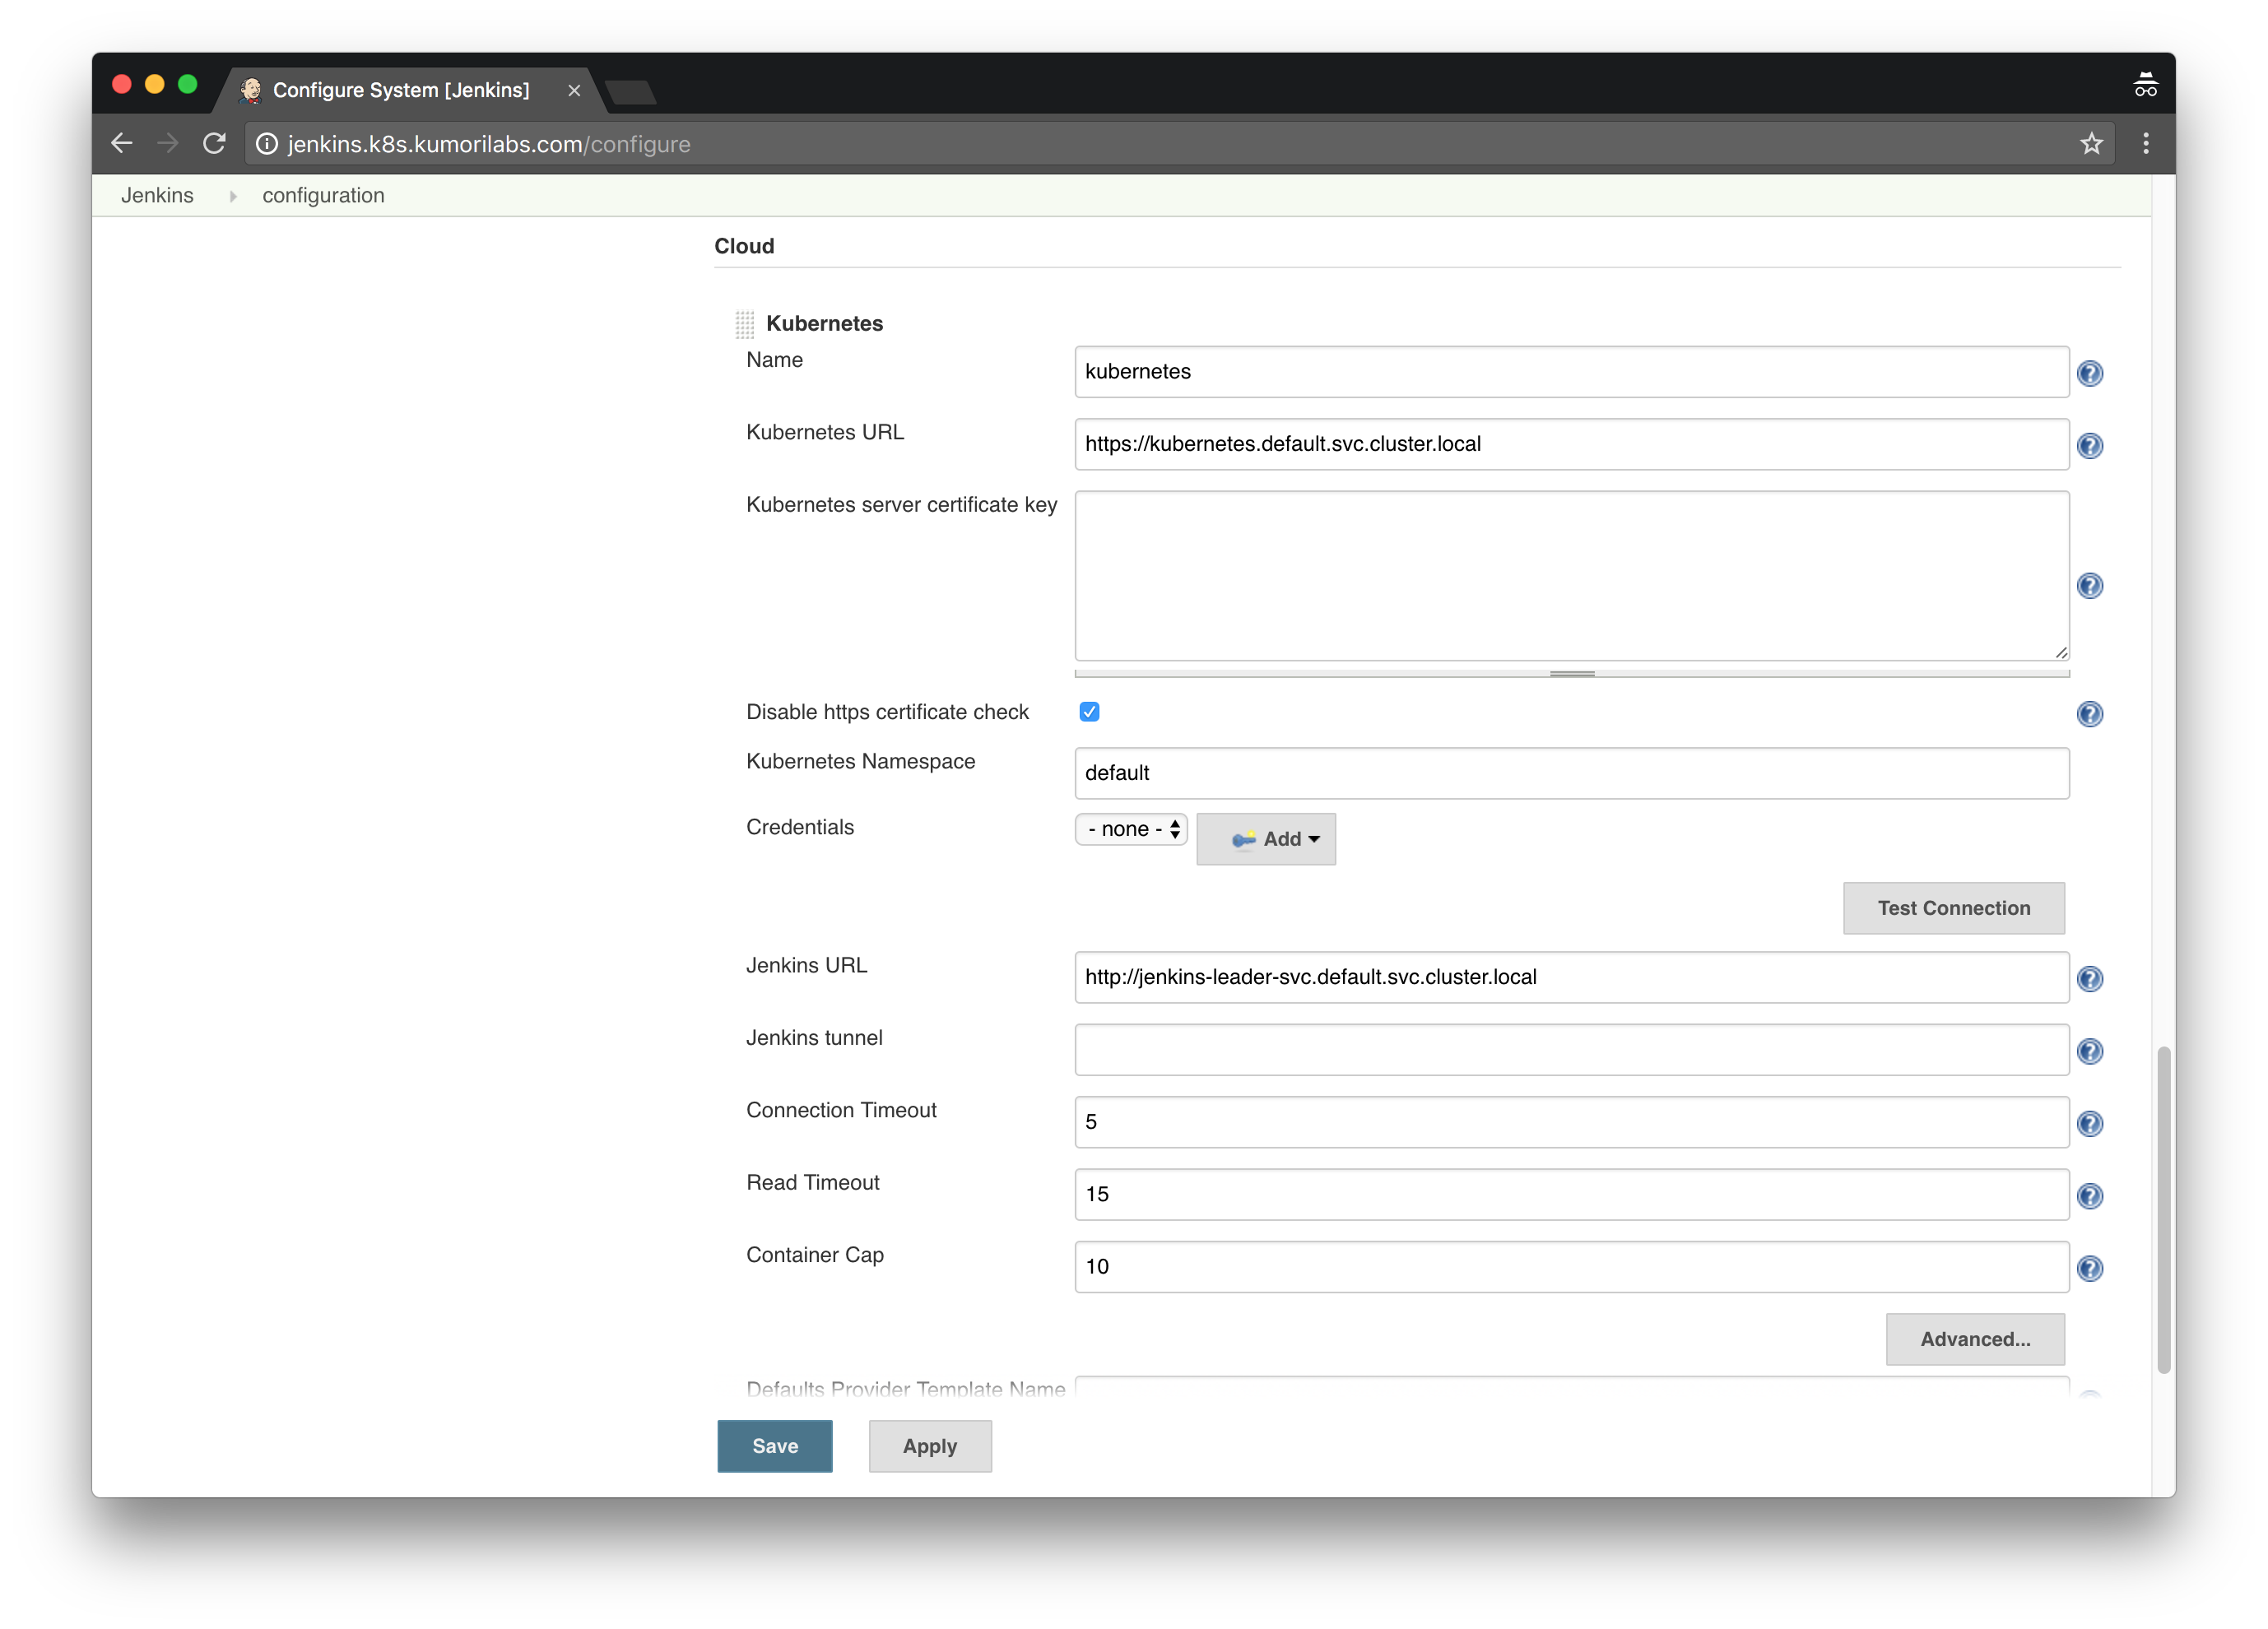Click the Kubernetes URL input field
Image resolution: width=2268 pixels, height=1629 pixels.
tap(1571, 443)
